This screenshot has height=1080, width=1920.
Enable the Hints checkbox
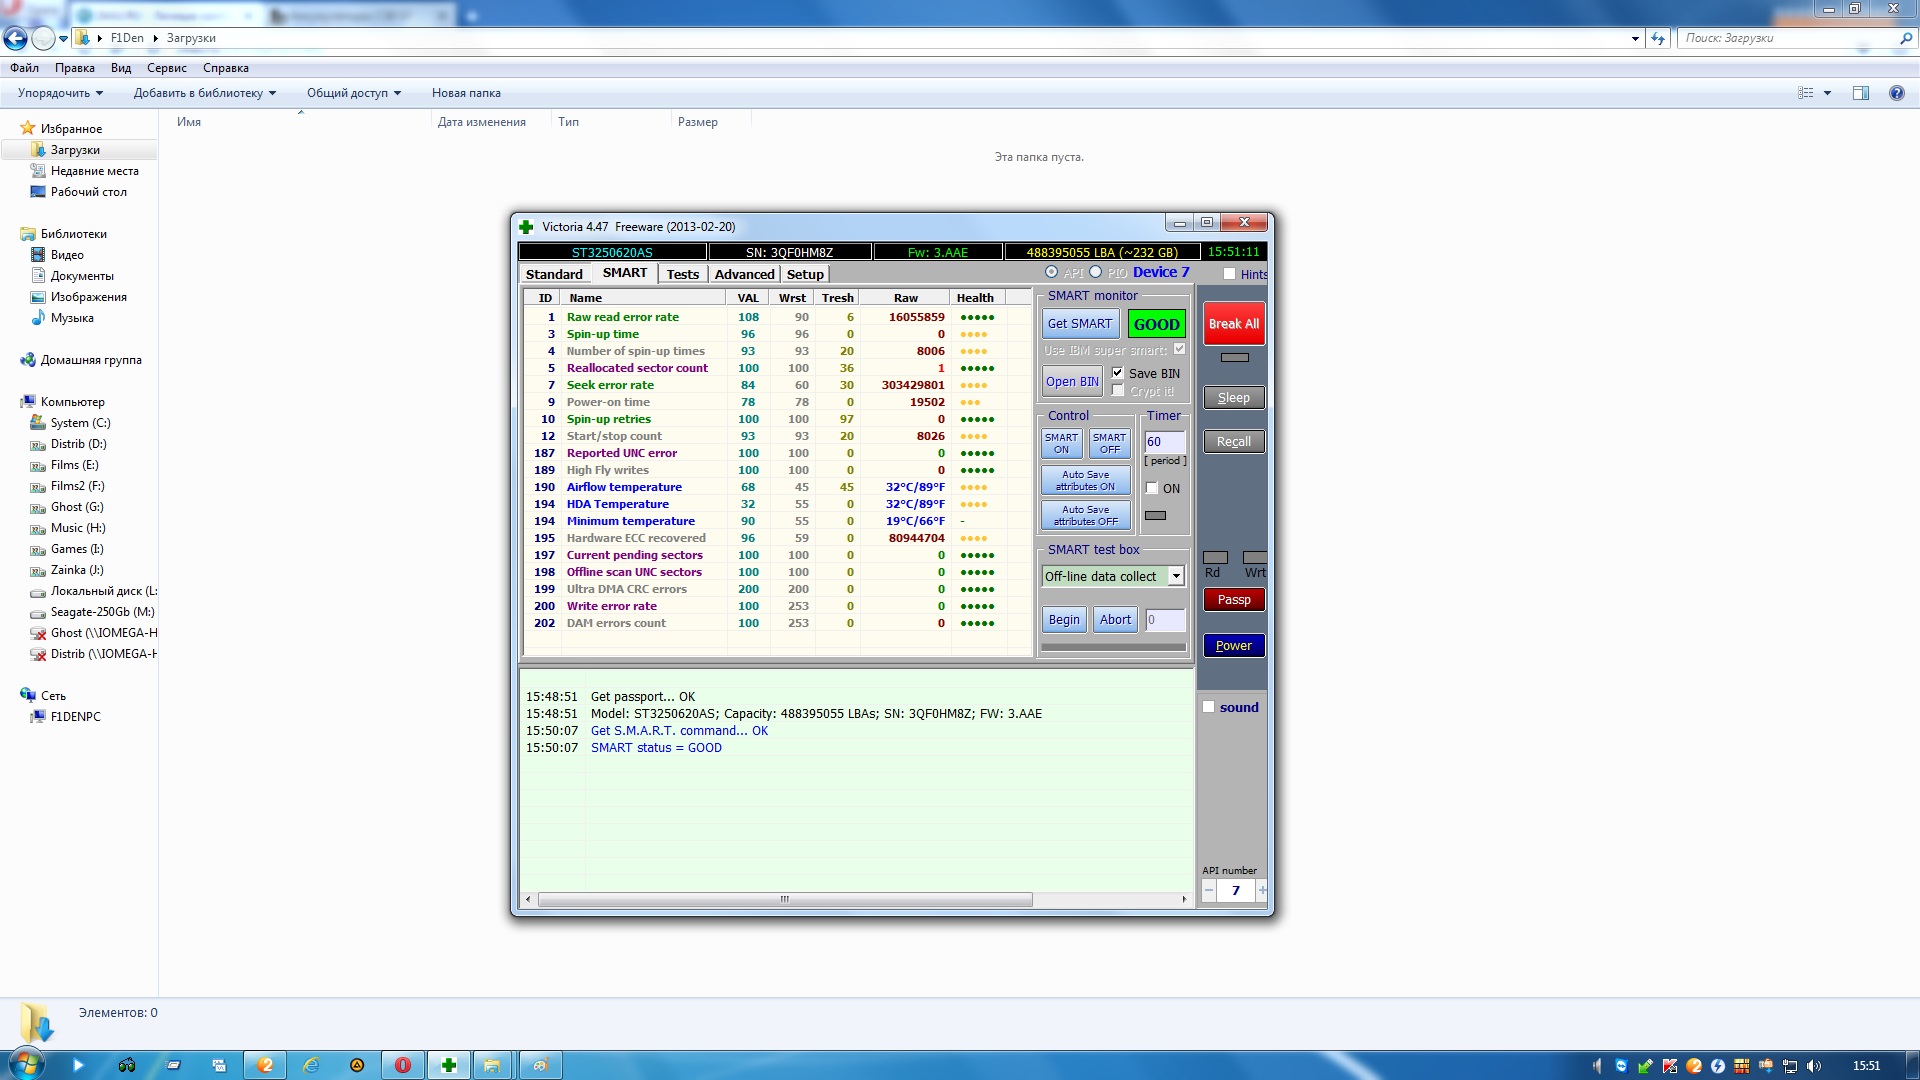(x=1229, y=274)
